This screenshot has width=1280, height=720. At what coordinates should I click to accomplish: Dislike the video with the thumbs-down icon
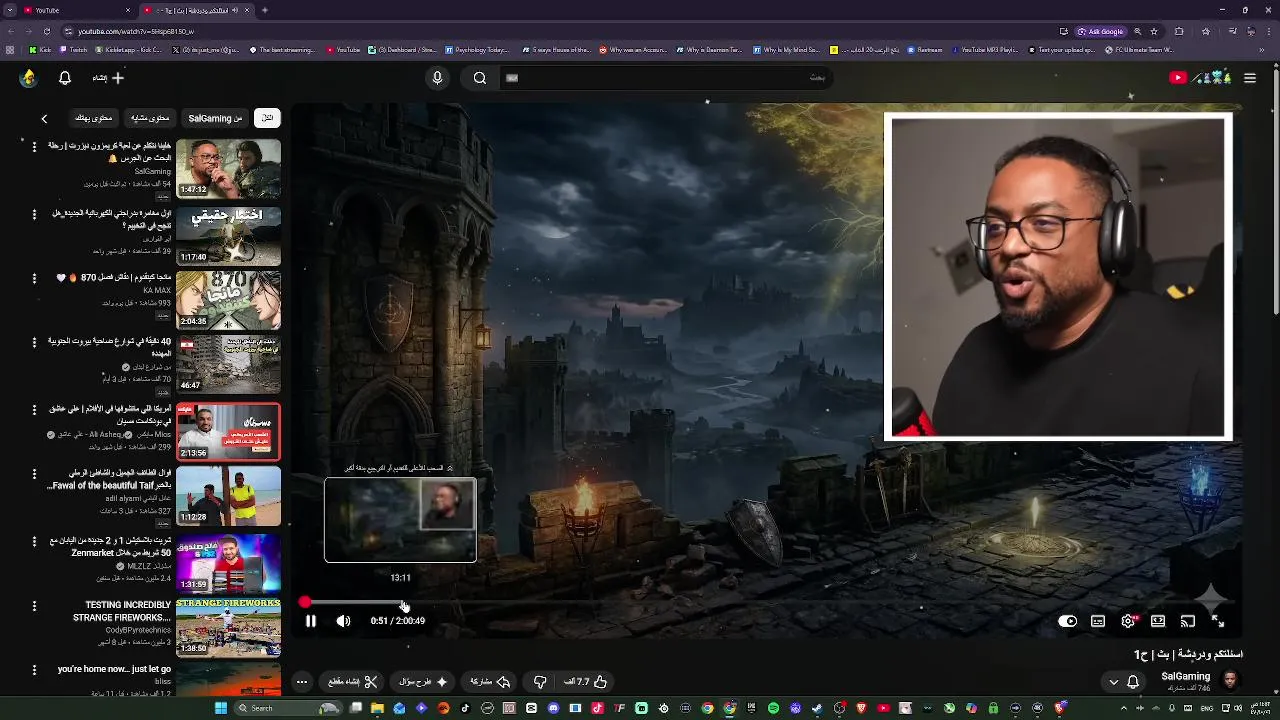click(x=540, y=682)
